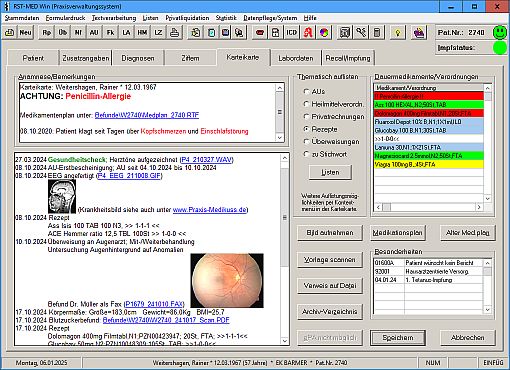Open the Datenpflege/System menu
The width and height of the screenshot is (510, 370).
(x=270, y=18)
